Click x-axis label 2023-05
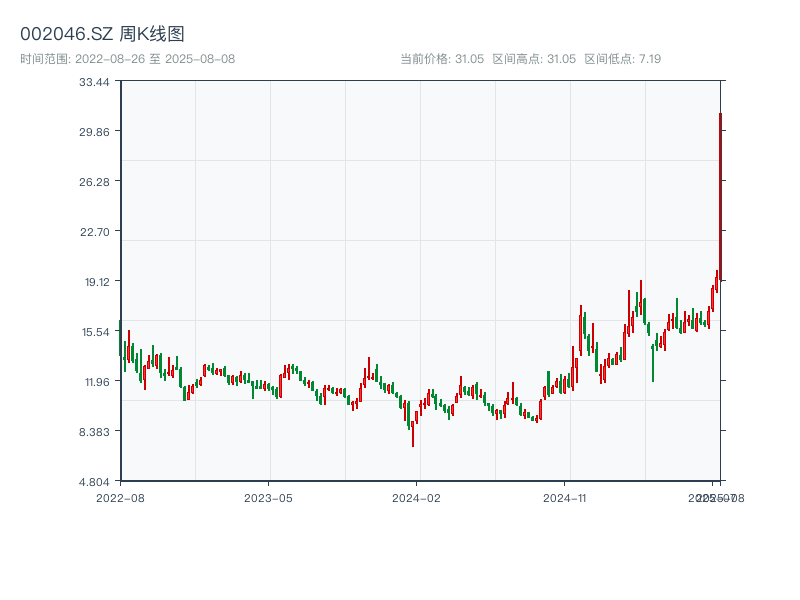Screen dimensions: 800x600 [268, 498]
